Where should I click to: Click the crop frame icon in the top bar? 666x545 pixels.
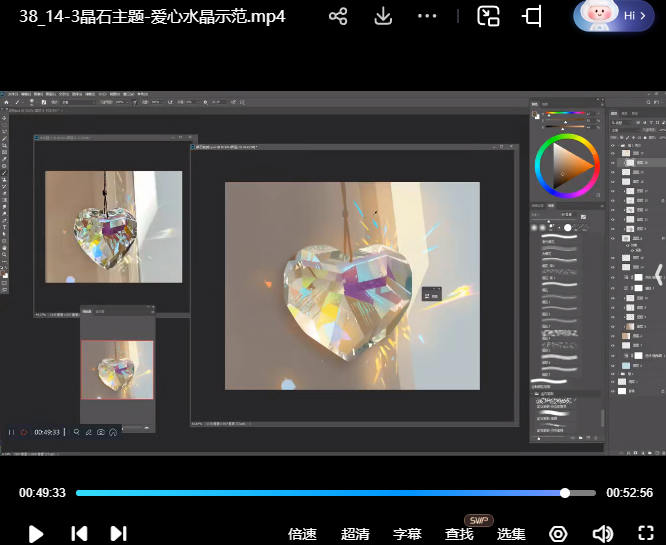point(532,16)
